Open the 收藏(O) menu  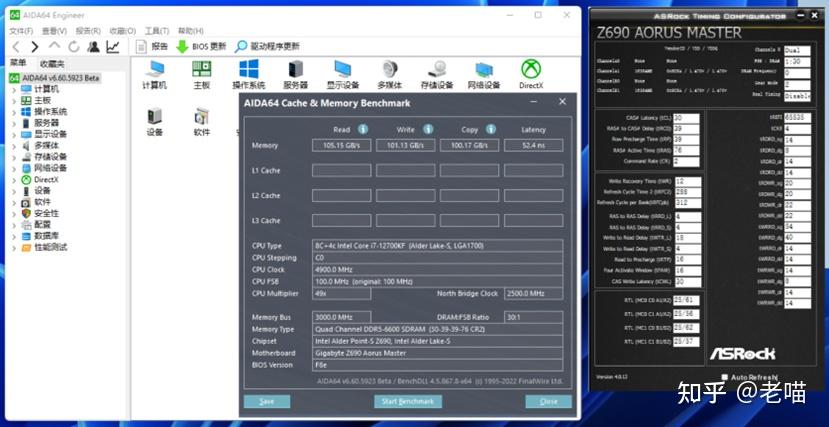pos(123,31)
